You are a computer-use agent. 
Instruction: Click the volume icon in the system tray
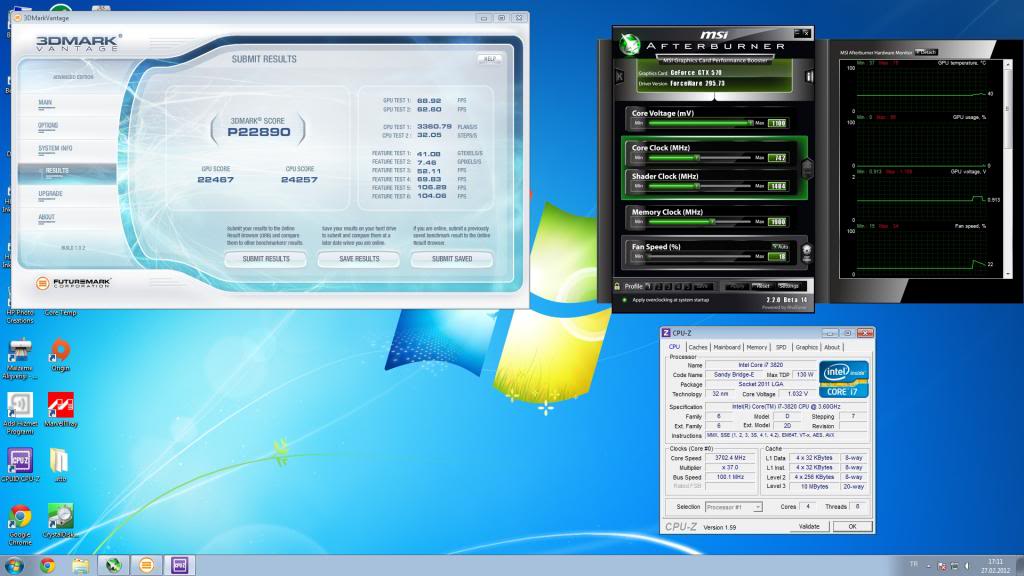tap(967, 566)
